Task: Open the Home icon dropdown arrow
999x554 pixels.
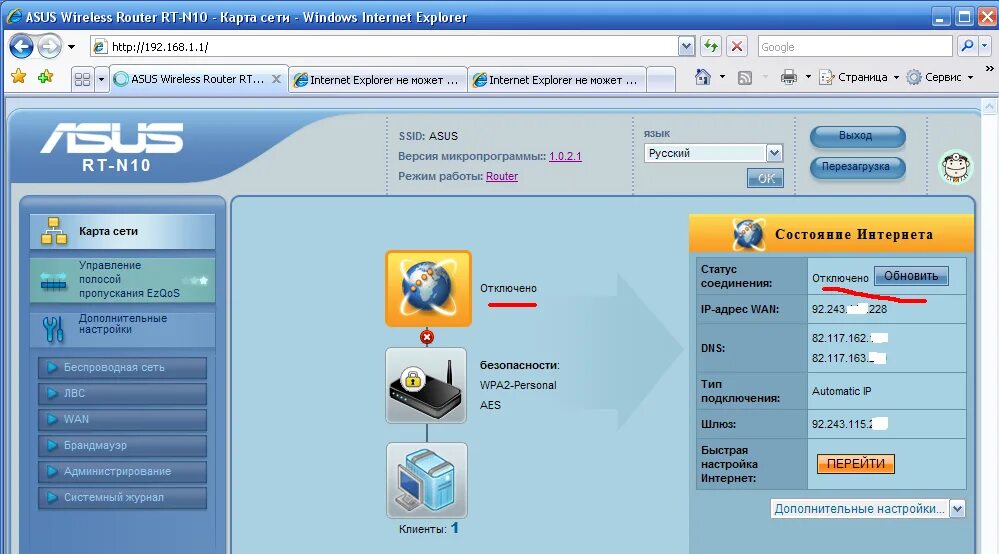Action: [x=722, y=77]
